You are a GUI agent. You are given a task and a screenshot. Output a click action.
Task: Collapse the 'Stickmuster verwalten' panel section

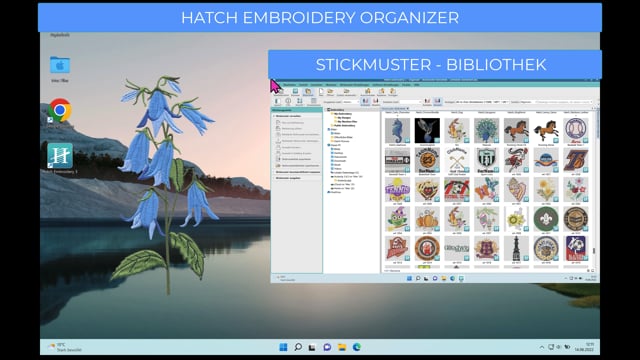[297, 116]
